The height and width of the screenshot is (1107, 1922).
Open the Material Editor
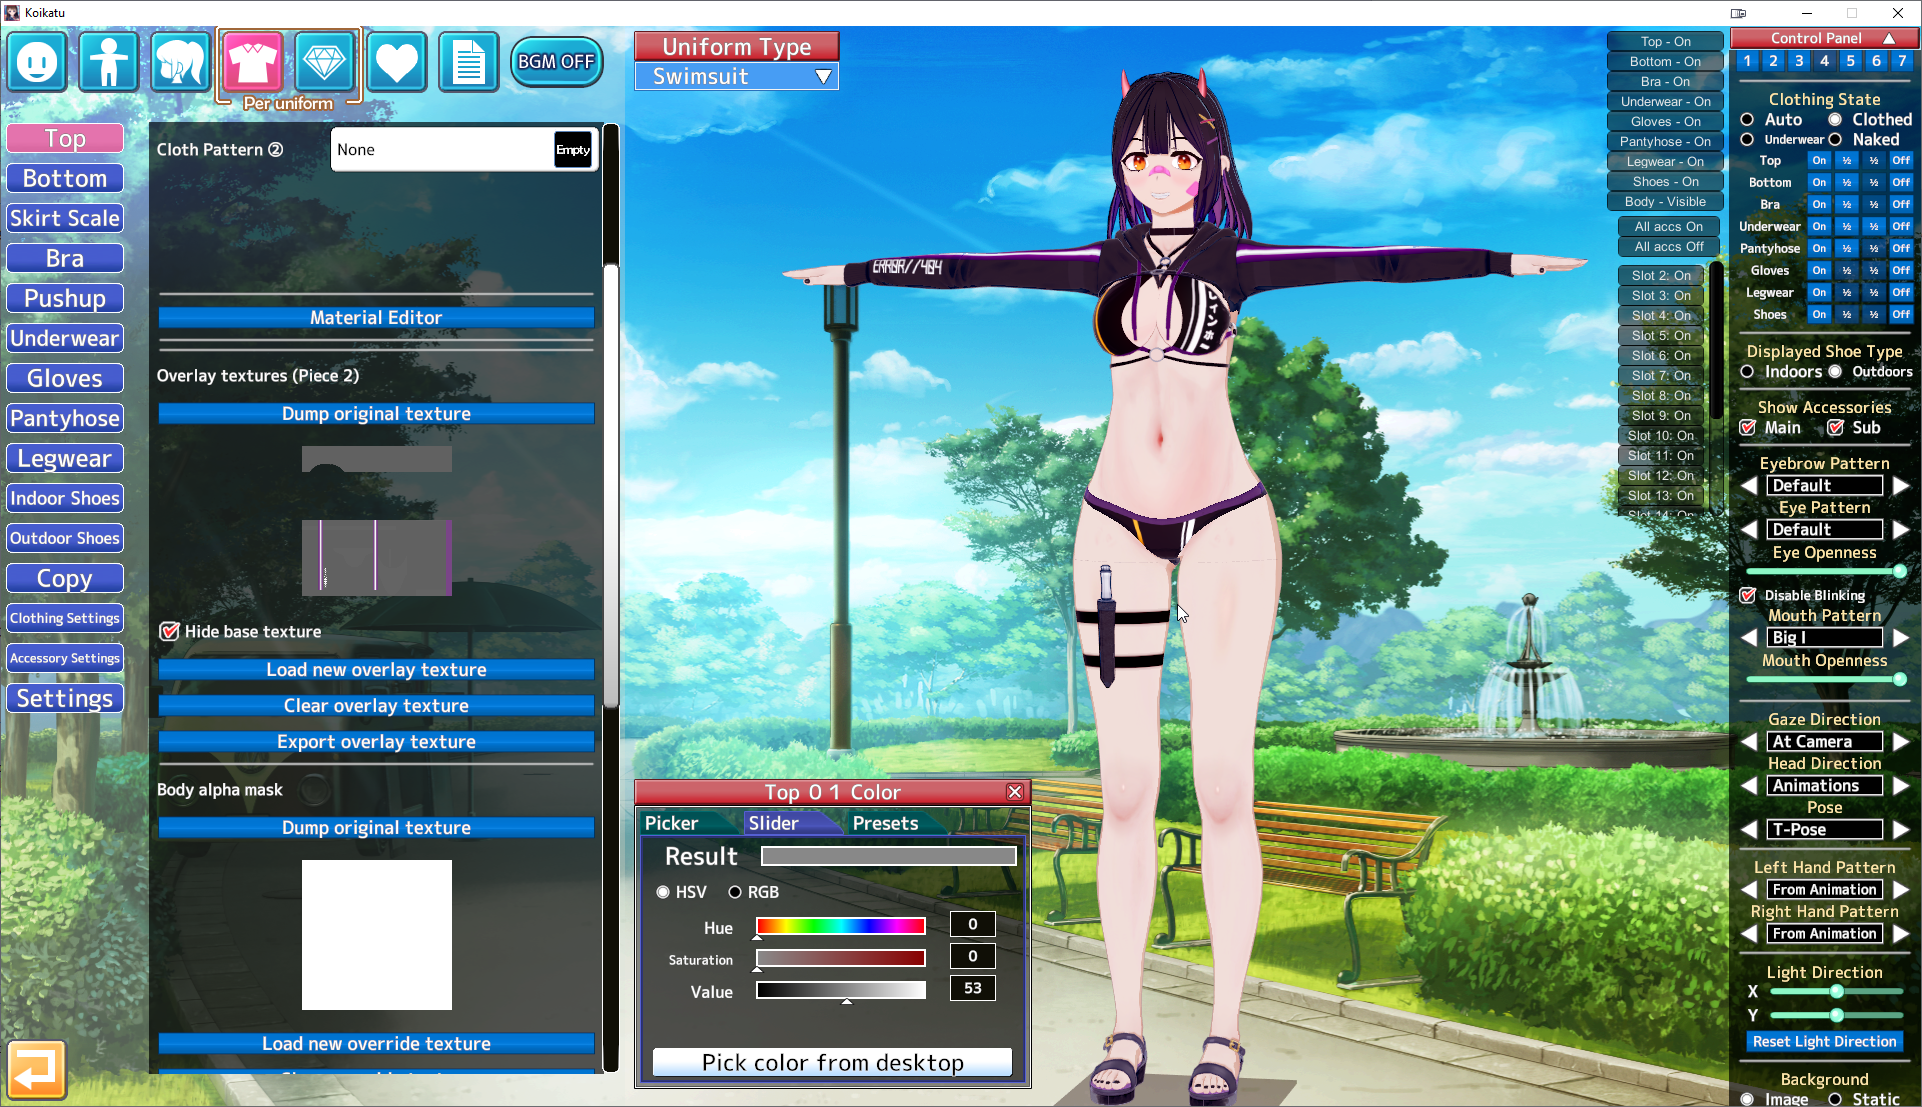coord(376,318)
